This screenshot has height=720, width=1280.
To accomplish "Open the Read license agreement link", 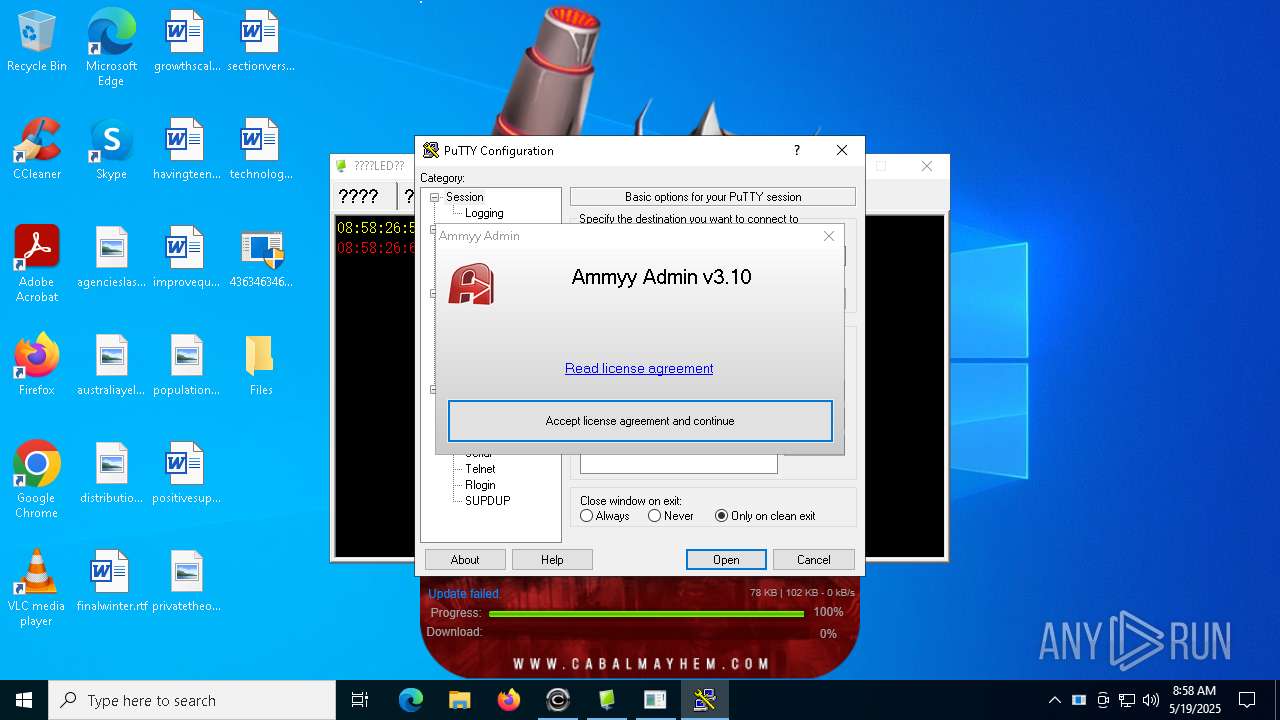I will (x=639, y=368).
